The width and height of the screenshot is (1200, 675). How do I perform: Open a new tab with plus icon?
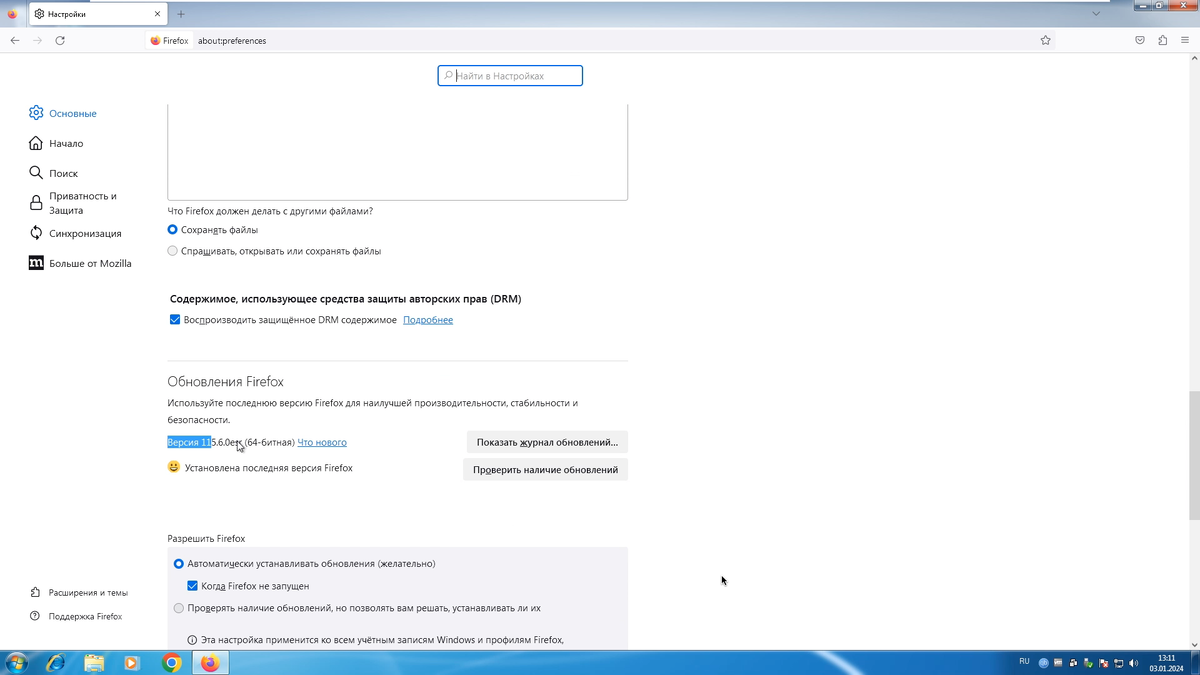[x=180, y=14]
